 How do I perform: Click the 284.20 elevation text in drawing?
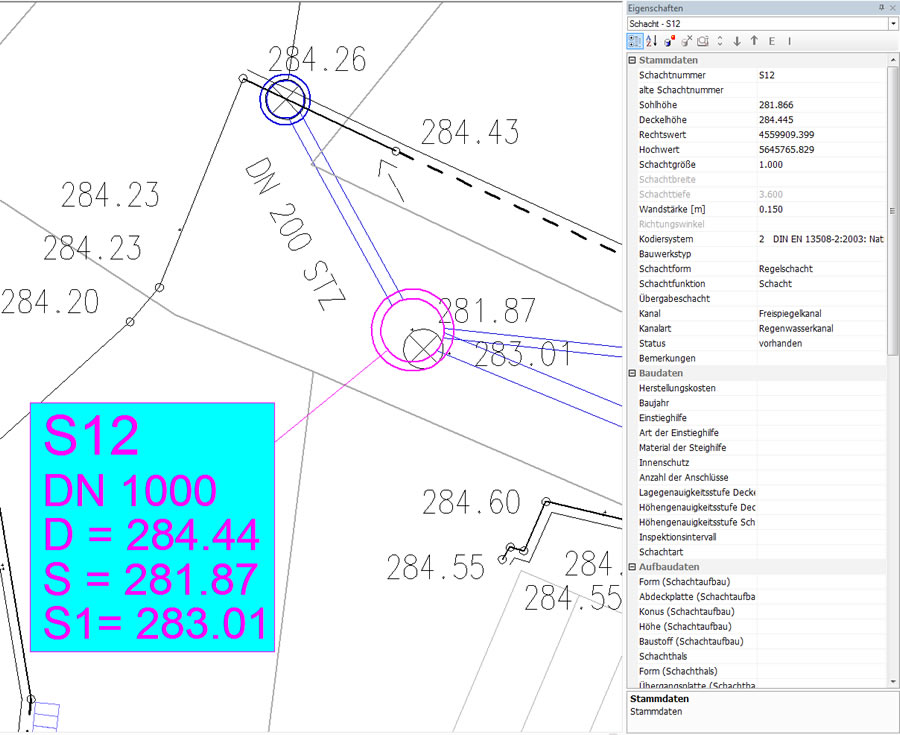50,302
